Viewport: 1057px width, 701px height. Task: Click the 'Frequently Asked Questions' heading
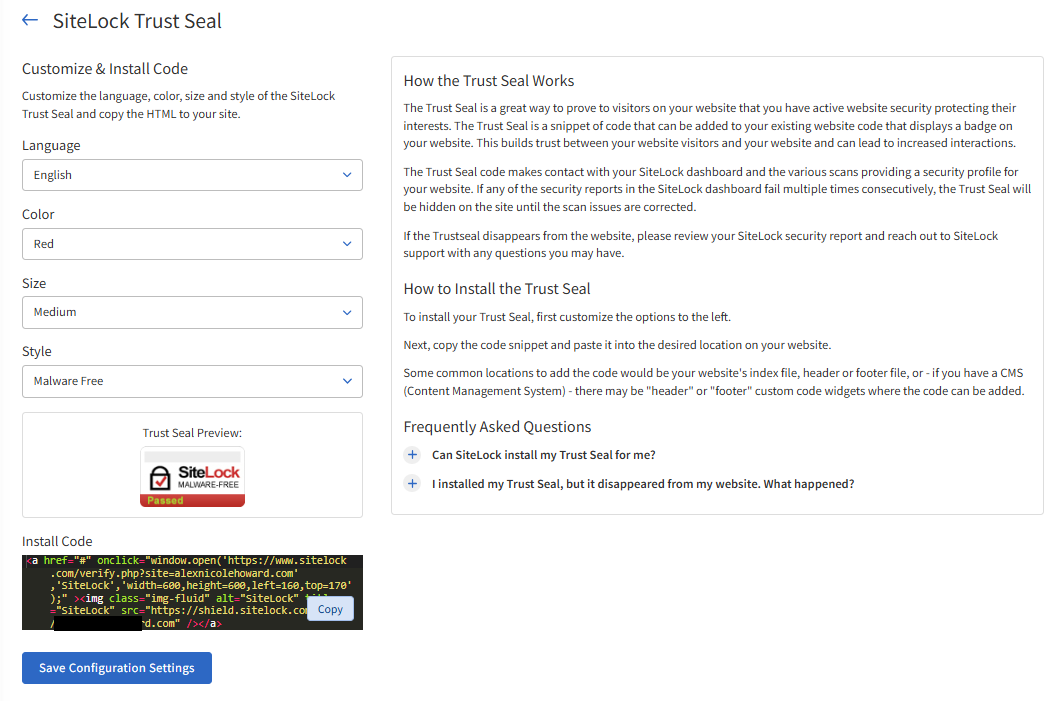point(497,427)
